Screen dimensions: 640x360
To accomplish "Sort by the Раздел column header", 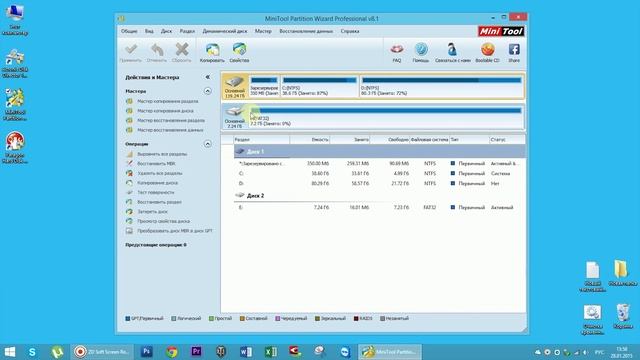I will (262, 140).
